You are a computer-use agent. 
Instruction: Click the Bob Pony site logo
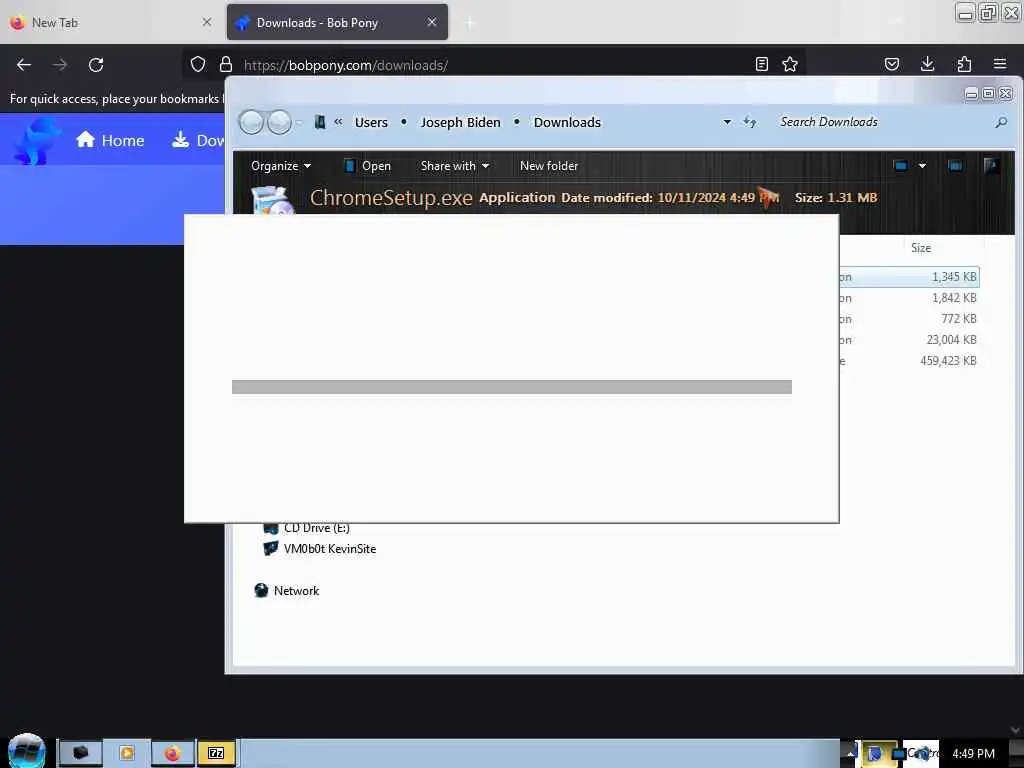coord(36,140)
